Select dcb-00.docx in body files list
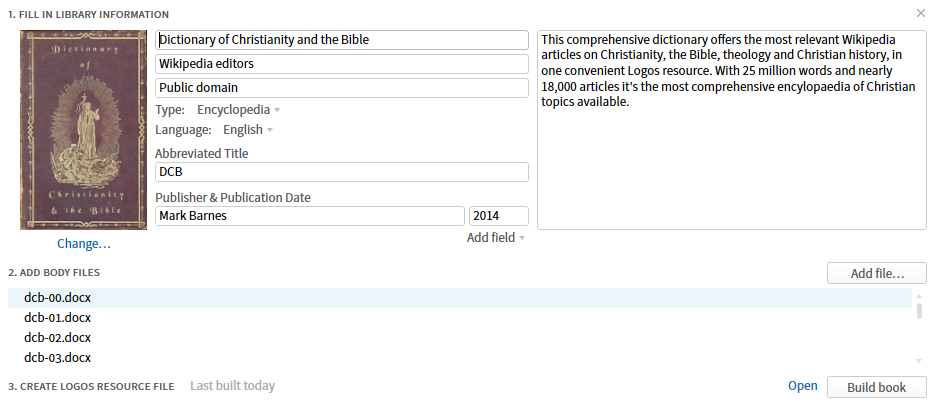Image resolution: width=942 pixels, height=403 pixels. 460,298
